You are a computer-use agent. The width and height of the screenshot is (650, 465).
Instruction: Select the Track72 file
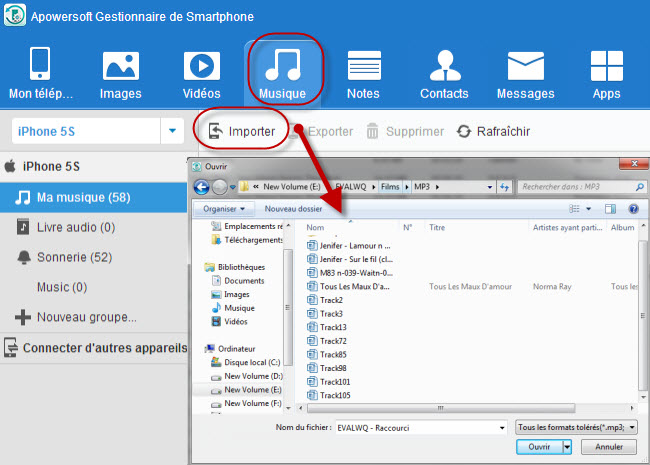[327, 341]
